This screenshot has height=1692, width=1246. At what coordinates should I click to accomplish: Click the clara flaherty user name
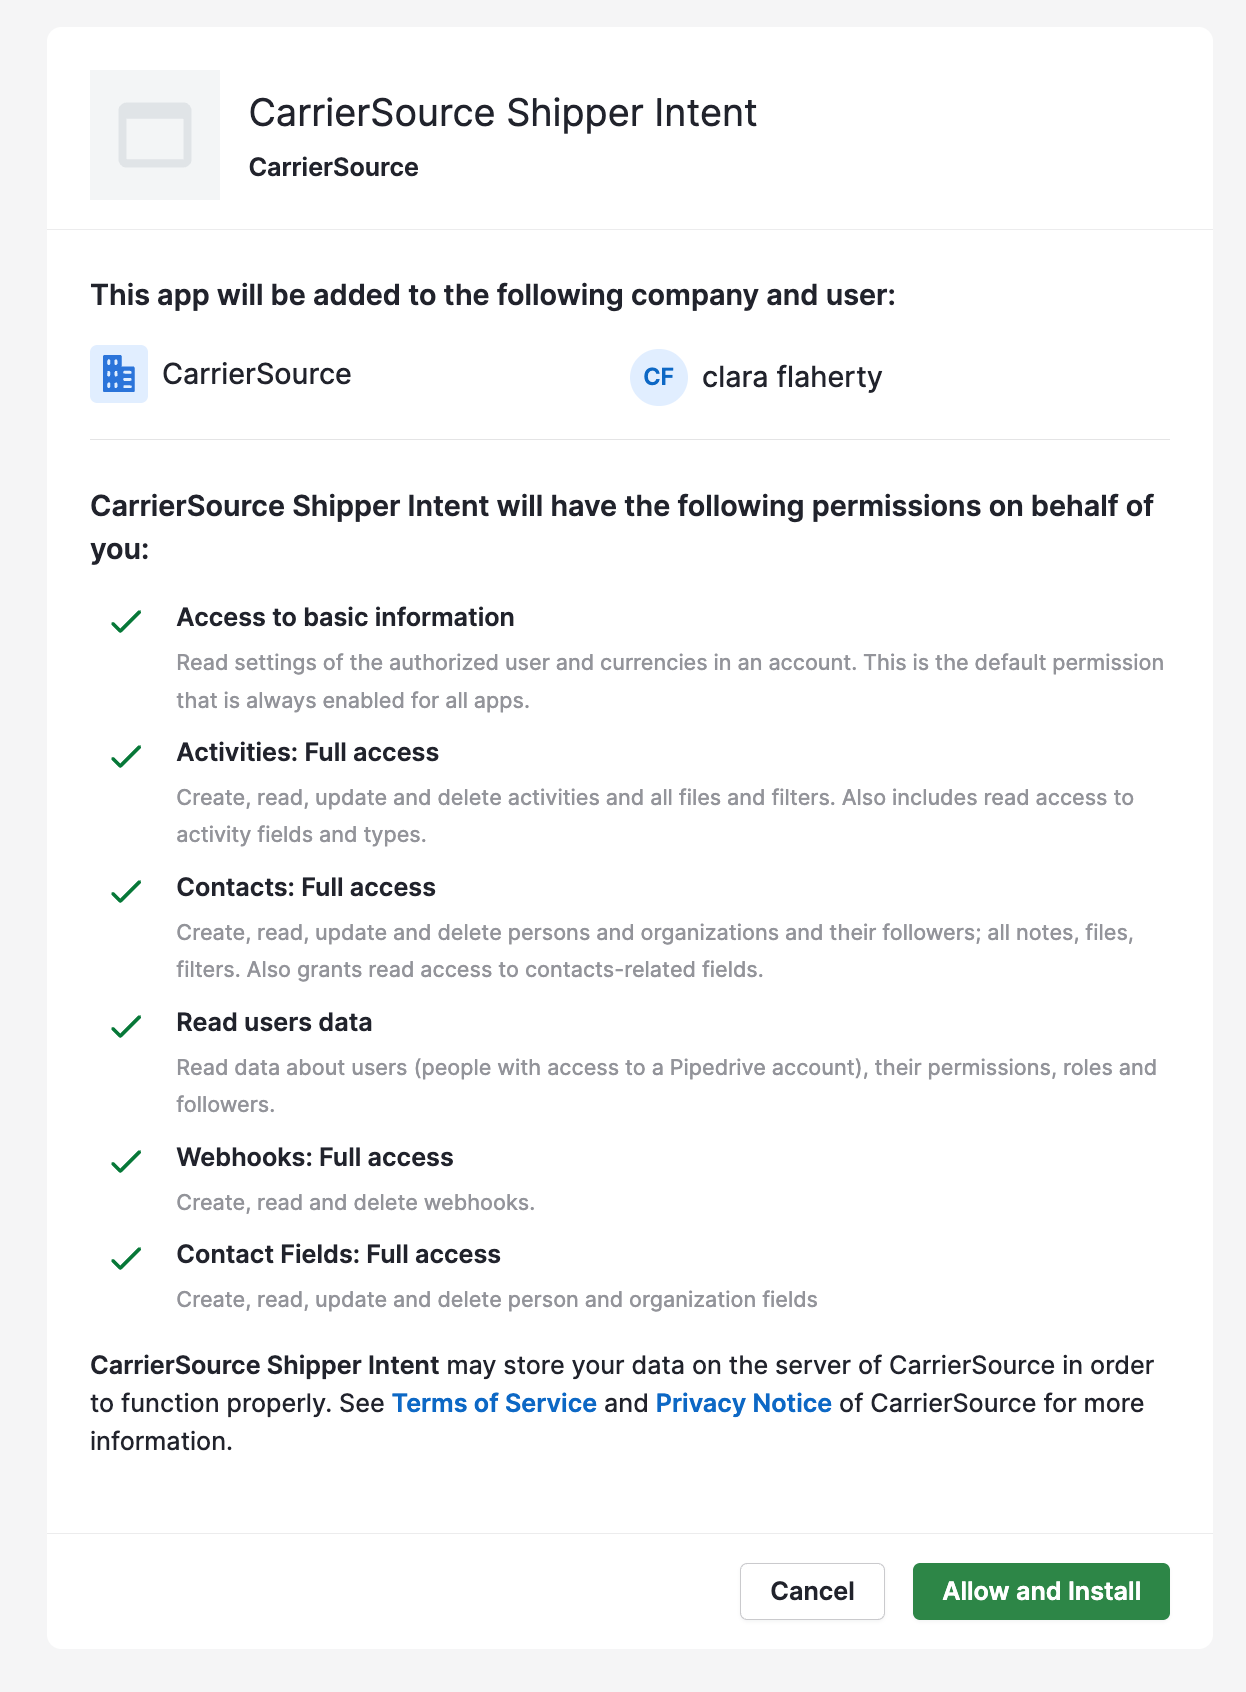792,377
